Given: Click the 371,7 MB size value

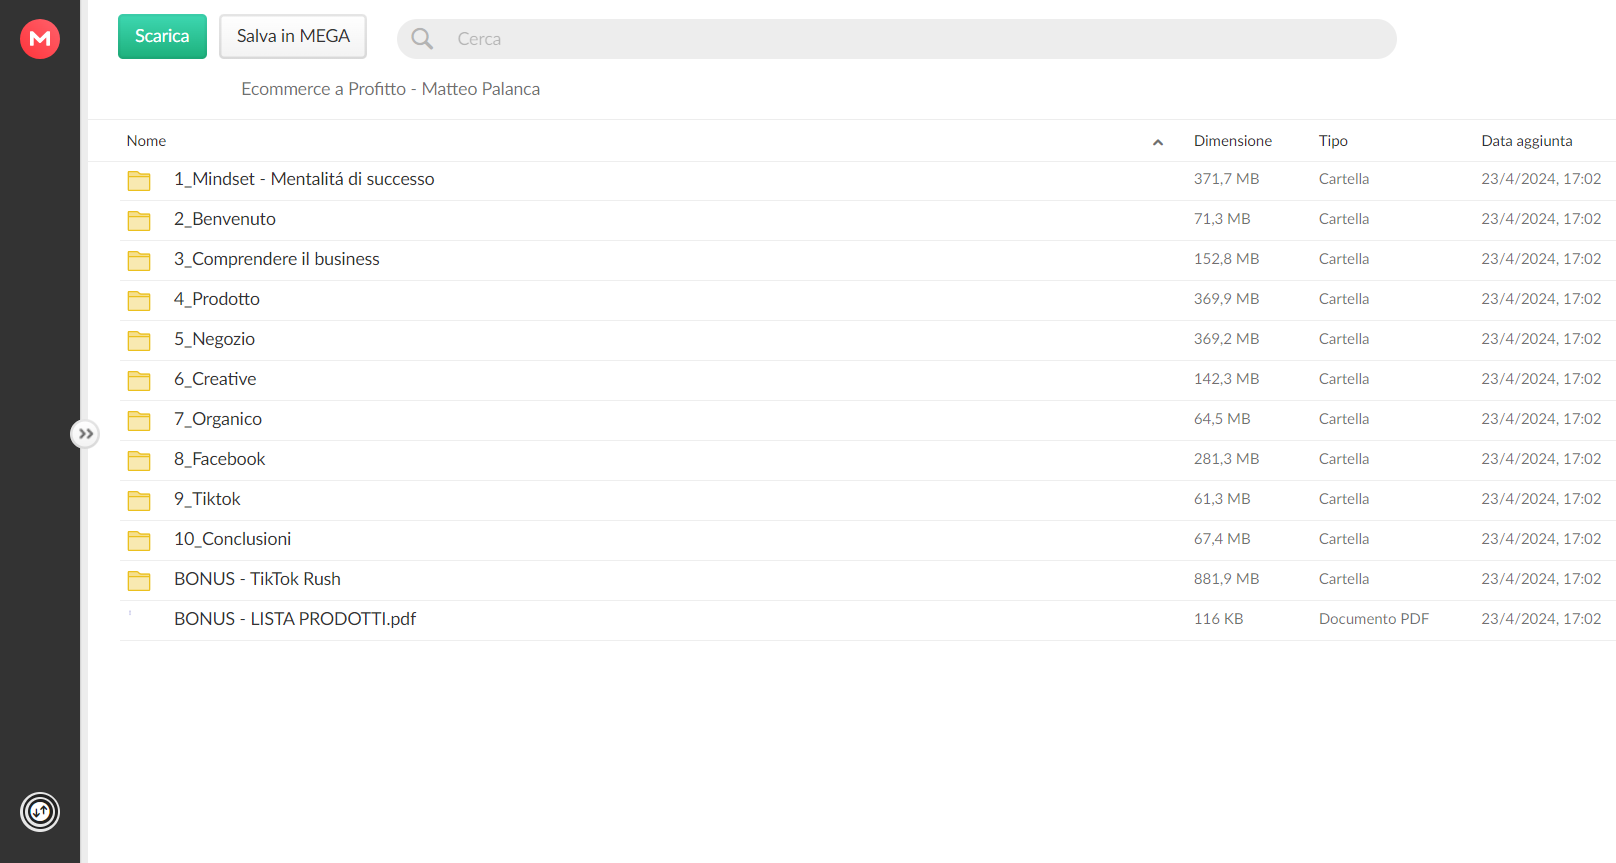Looking at the screenshot, I should [x=1226, y=179].
